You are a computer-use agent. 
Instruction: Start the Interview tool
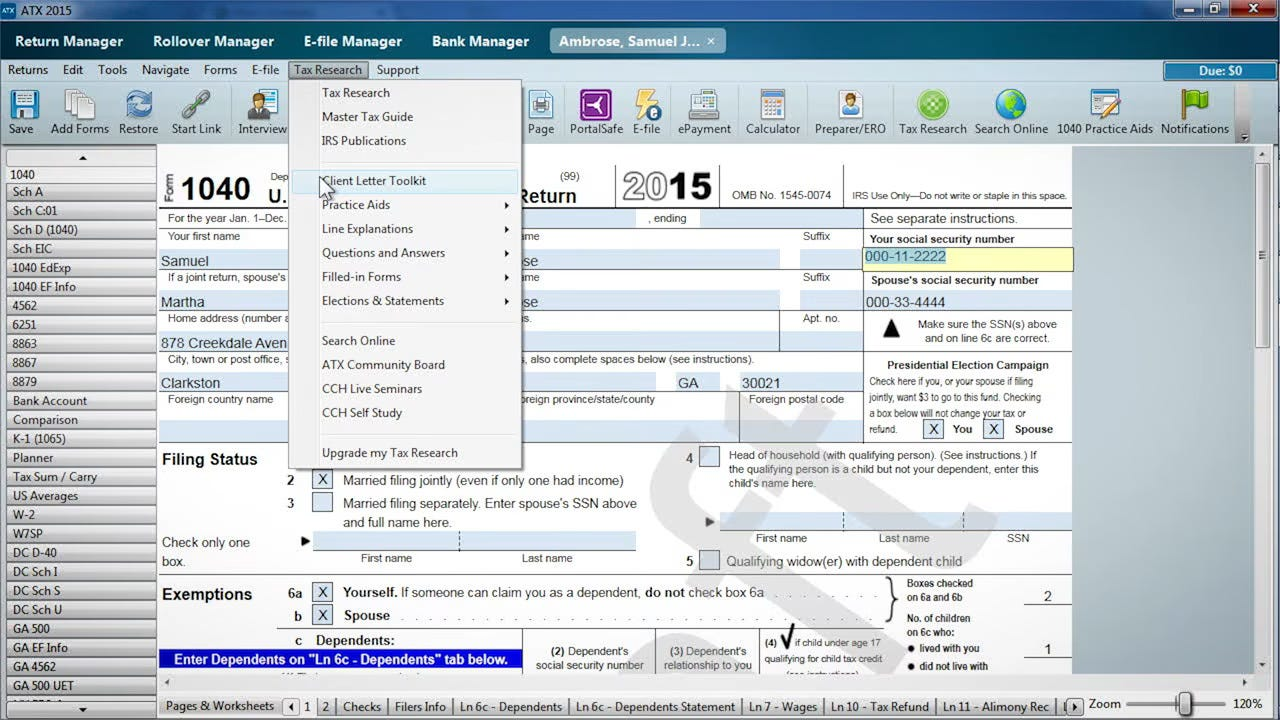(261, 110)
